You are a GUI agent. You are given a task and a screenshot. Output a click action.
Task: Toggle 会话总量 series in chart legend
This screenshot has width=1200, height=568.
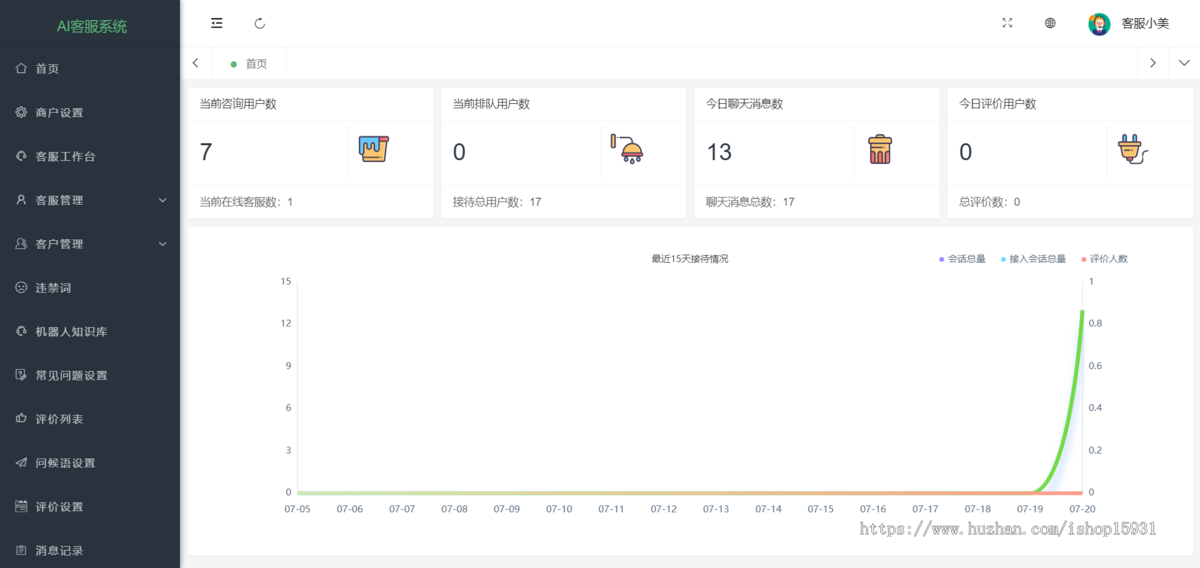962,259
